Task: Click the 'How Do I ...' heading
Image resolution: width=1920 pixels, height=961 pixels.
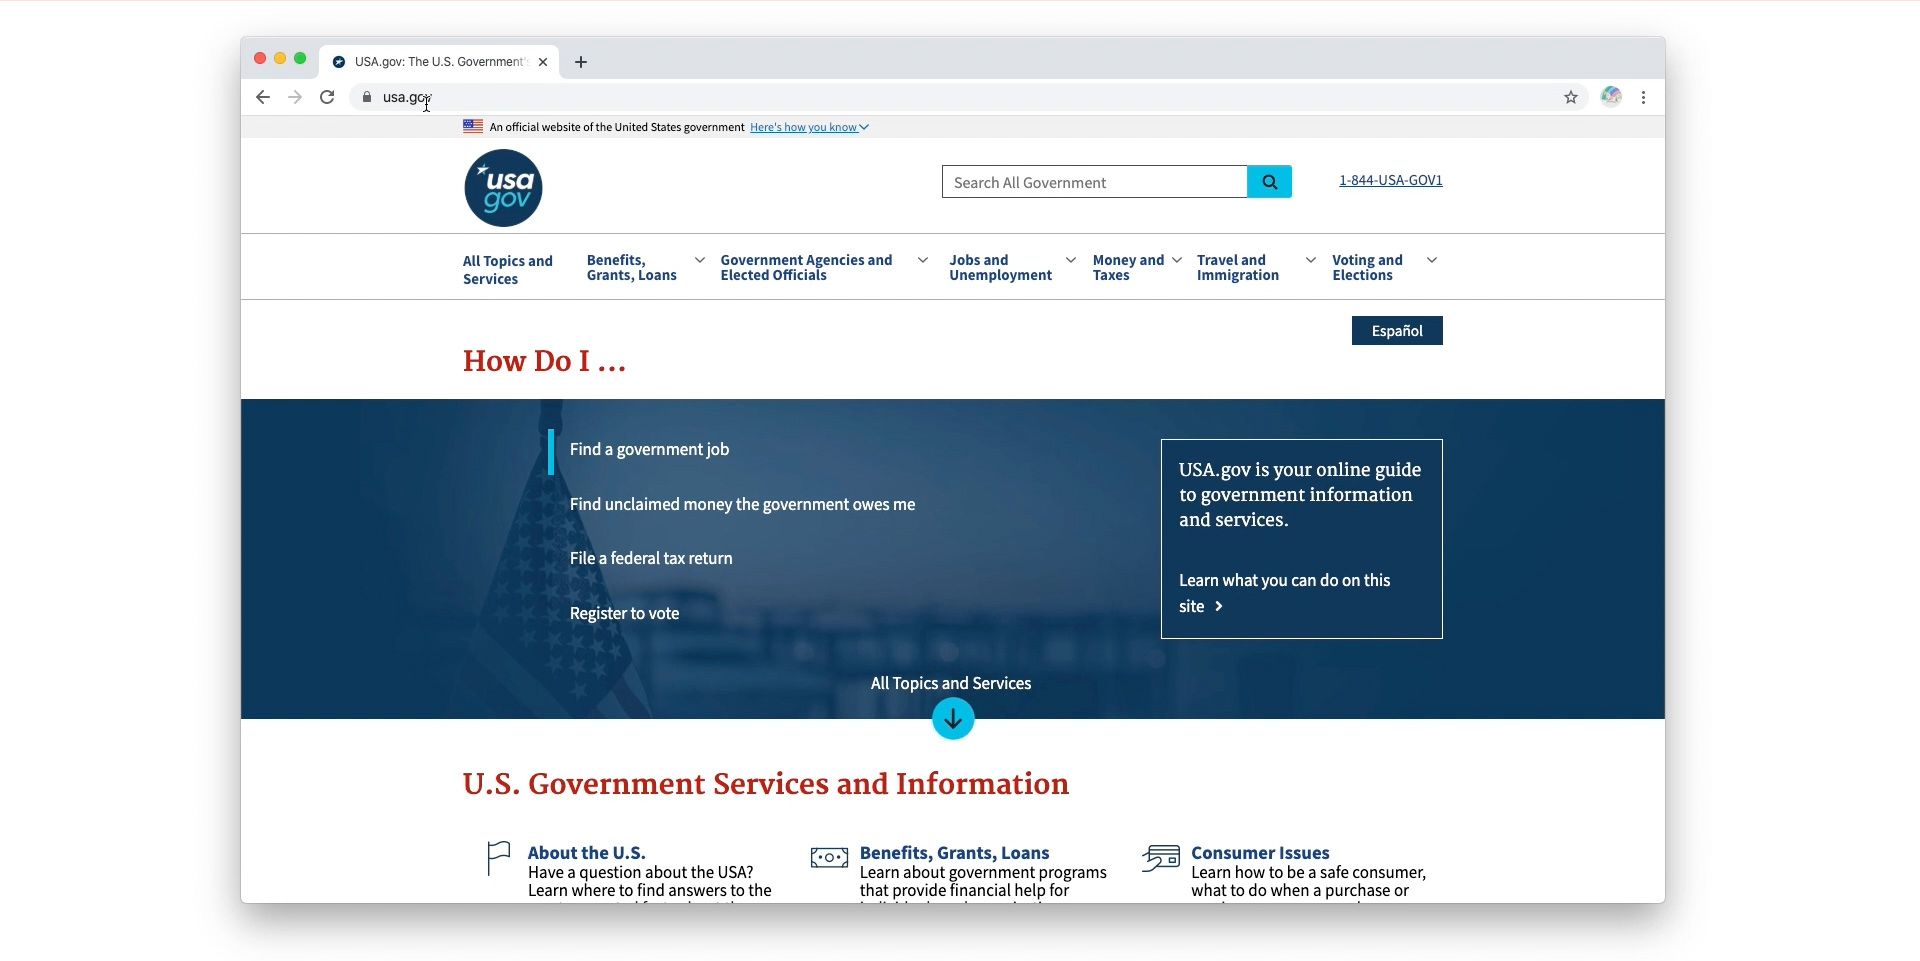Action: [x=545, y=361]
